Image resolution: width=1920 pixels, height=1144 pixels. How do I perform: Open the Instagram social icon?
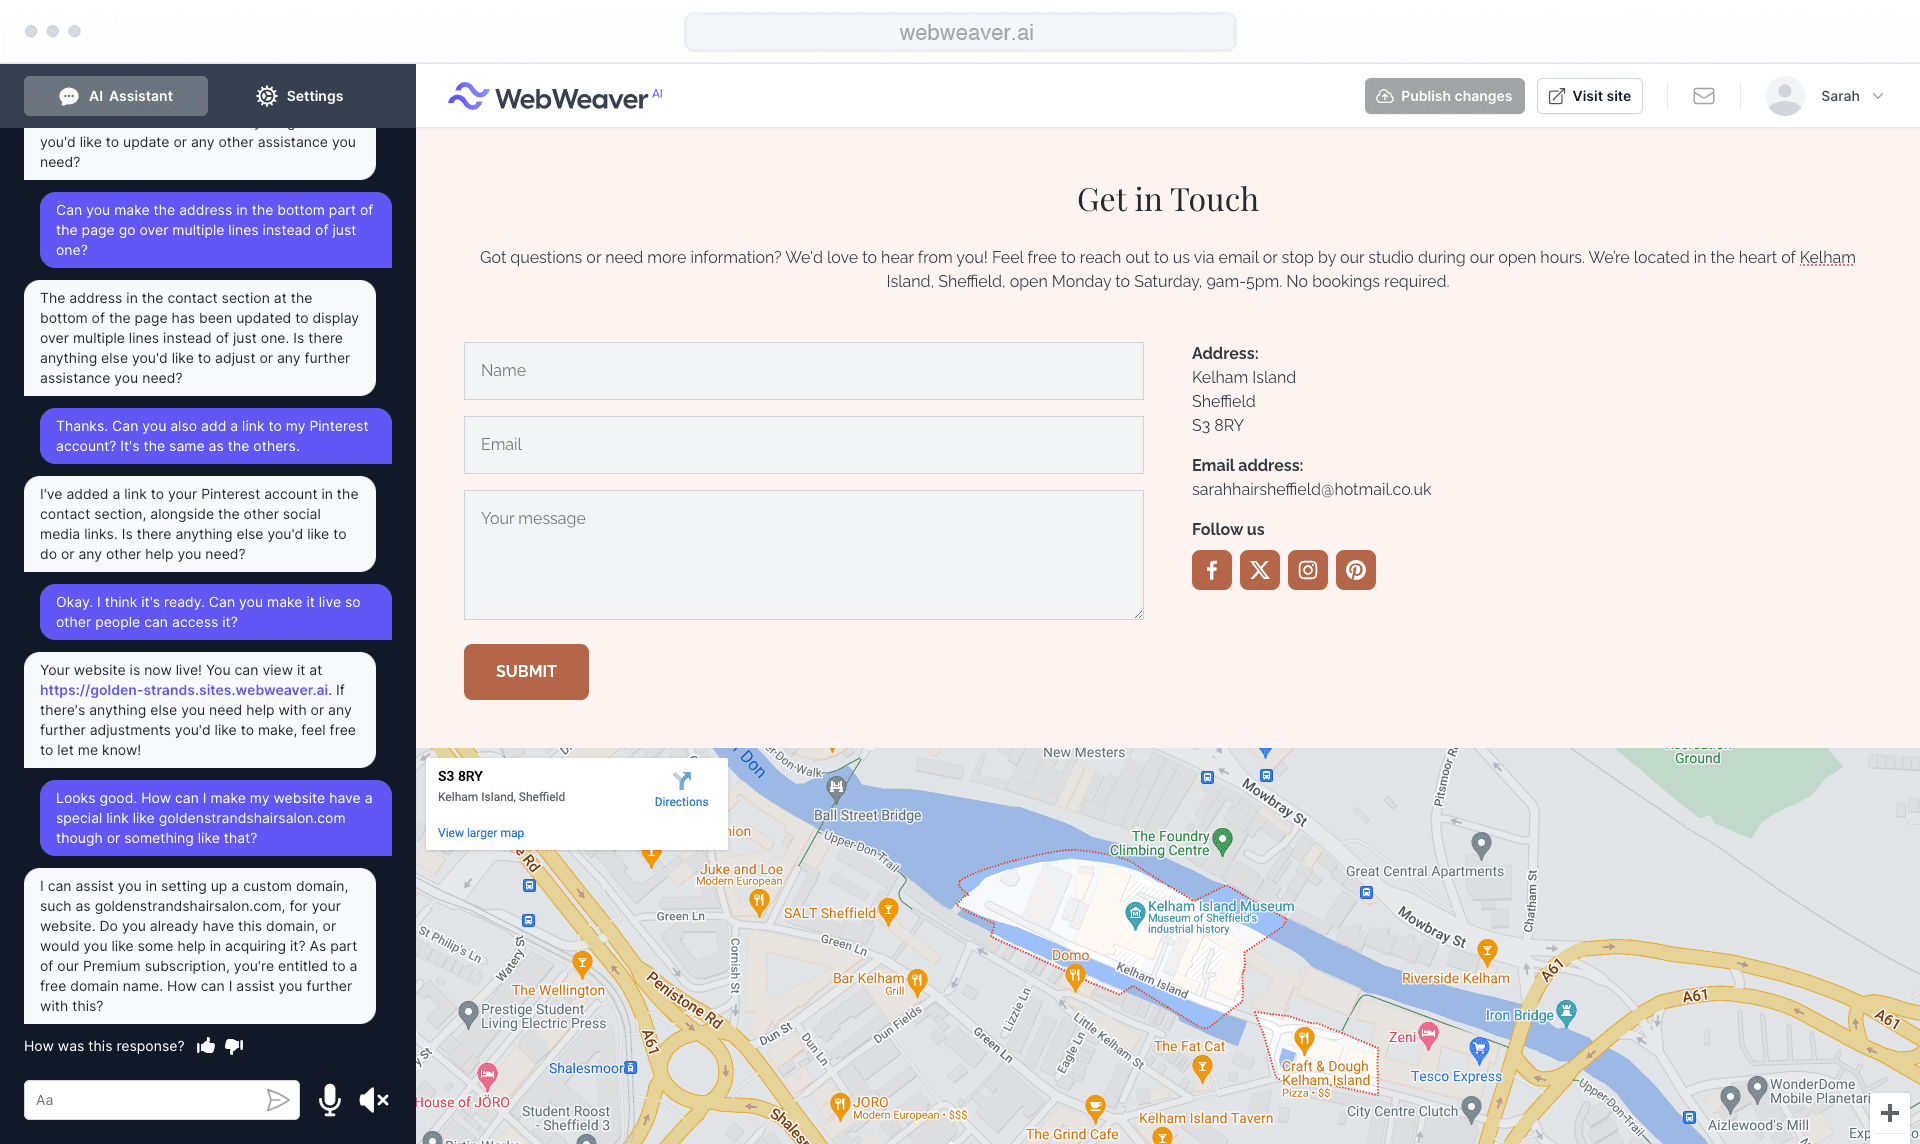(1307, 570)
